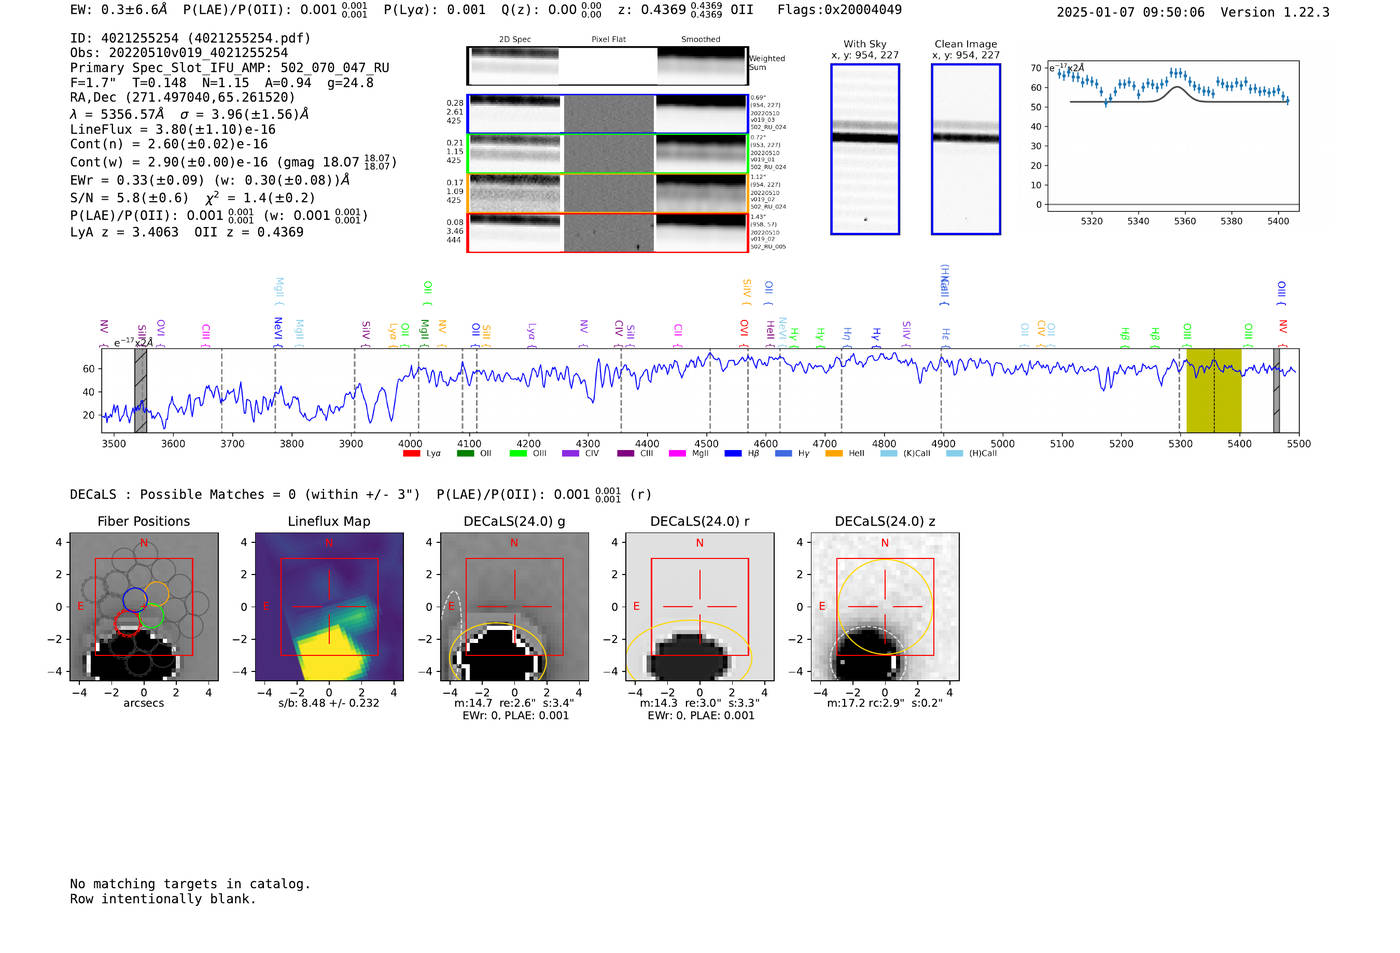Screen dimensions: 1400x953
Task: Select the green-bordered 2D spectrum row
Action: coord(608,154)
